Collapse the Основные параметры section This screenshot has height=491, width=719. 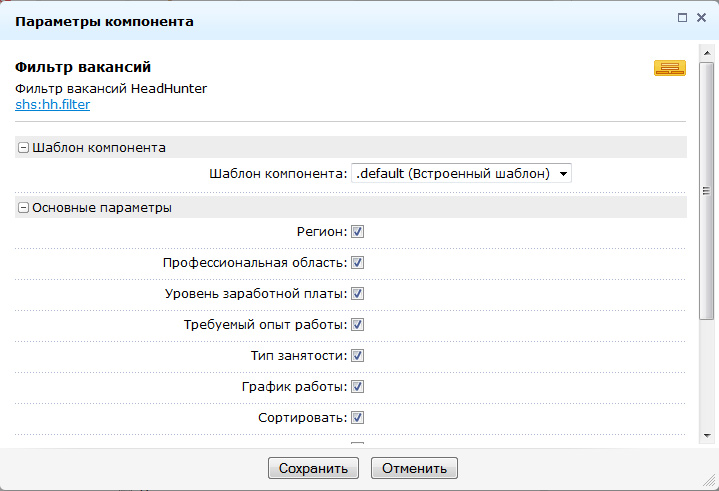tap(23, 208)
